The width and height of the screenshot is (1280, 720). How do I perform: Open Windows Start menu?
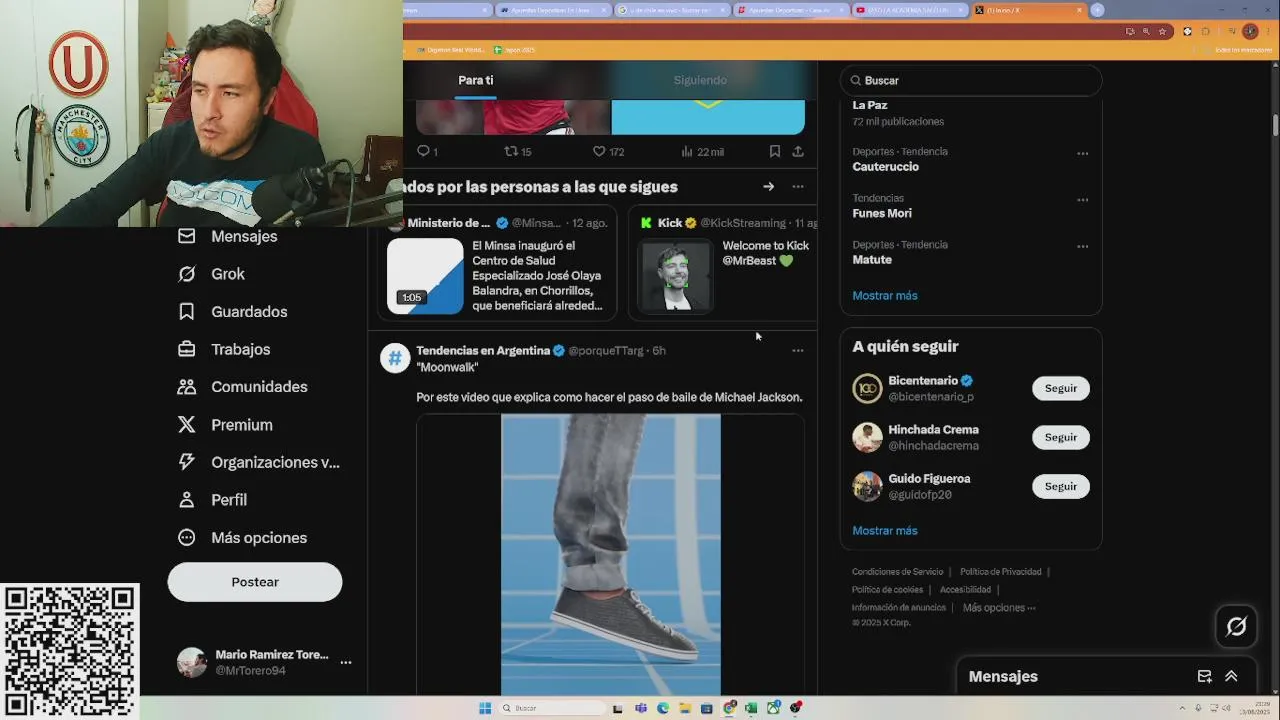pos(485,708)
